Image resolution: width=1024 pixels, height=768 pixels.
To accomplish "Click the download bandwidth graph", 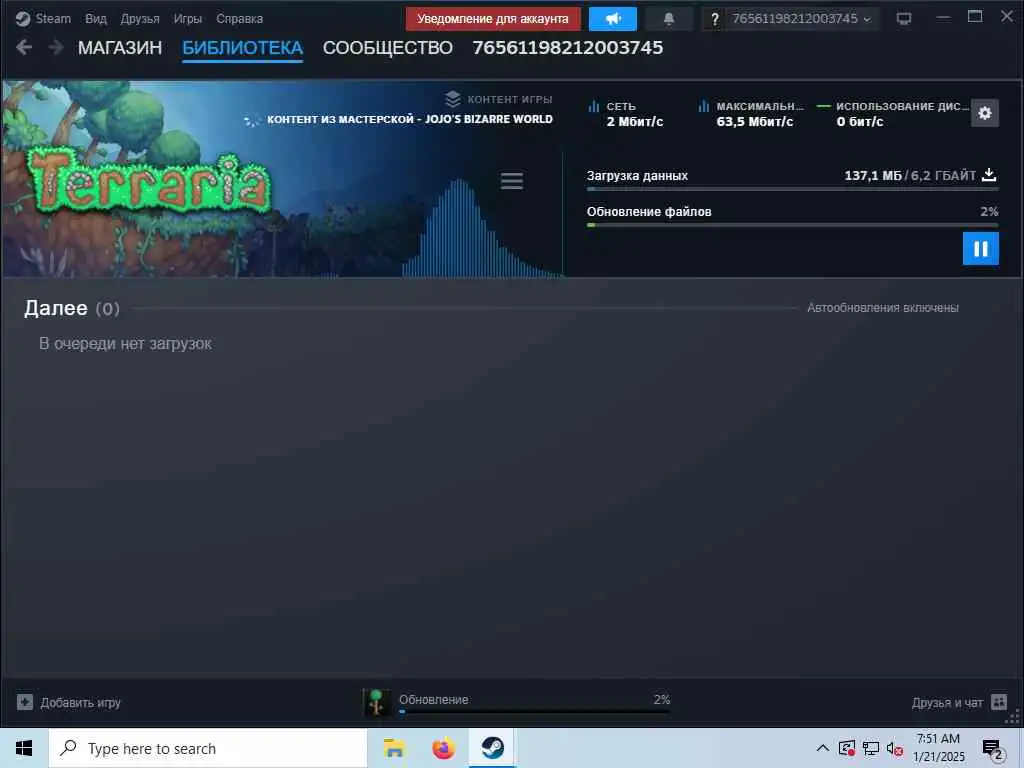I will [481, 227].
